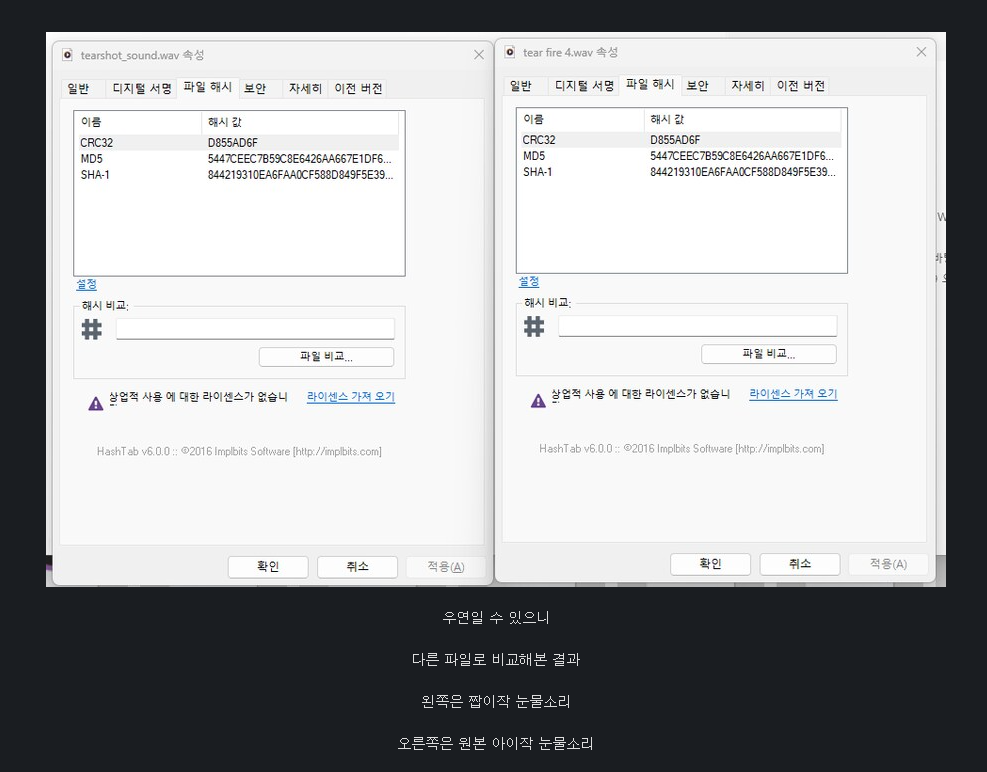
Task: Open 자세히 tab in tear fire 4.wav window
Action: pos(748,86)
